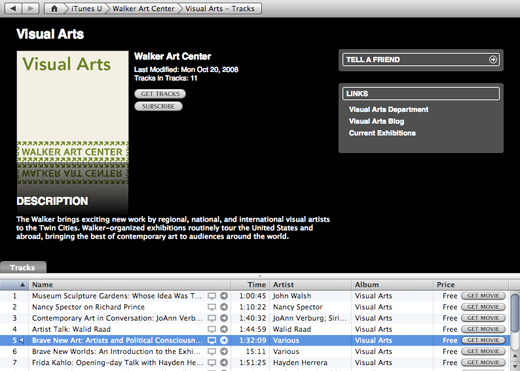The height and width of the screenshot is (371, 520).
Task: Open the Visual Arts Department link
Action: (388, 109)
